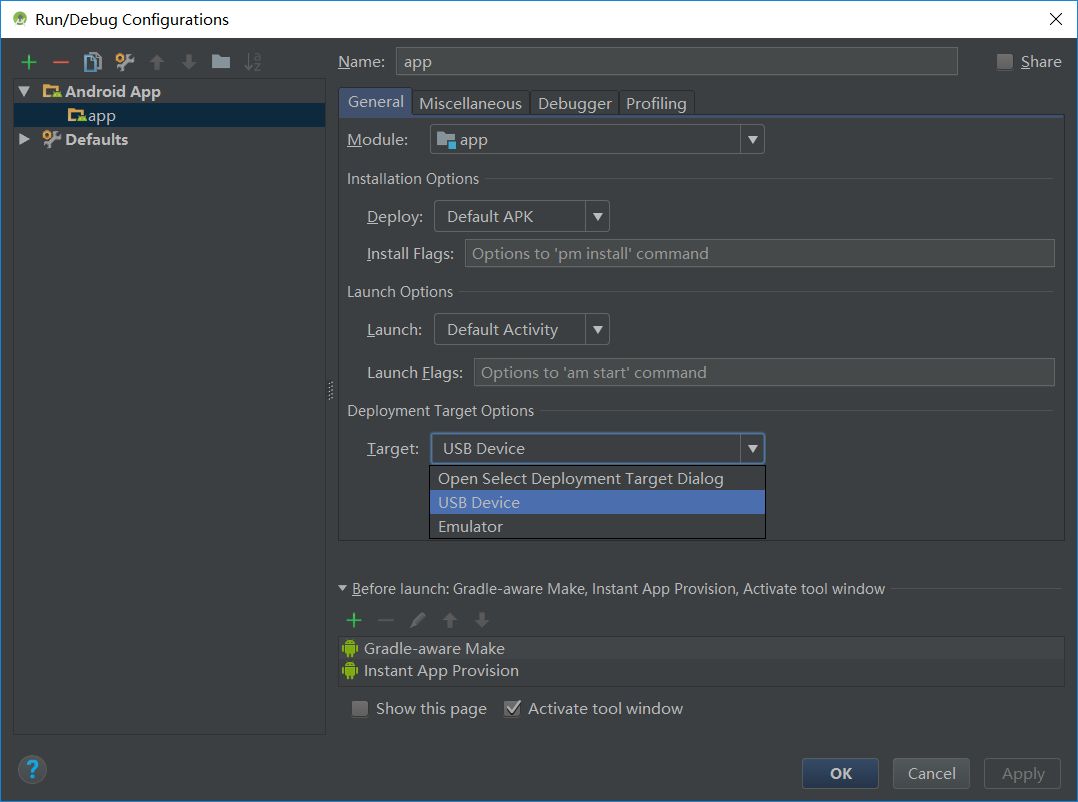
Task: Open the edit defaults wrench icon
Action: pyautogui.click(x=124, y=63)
